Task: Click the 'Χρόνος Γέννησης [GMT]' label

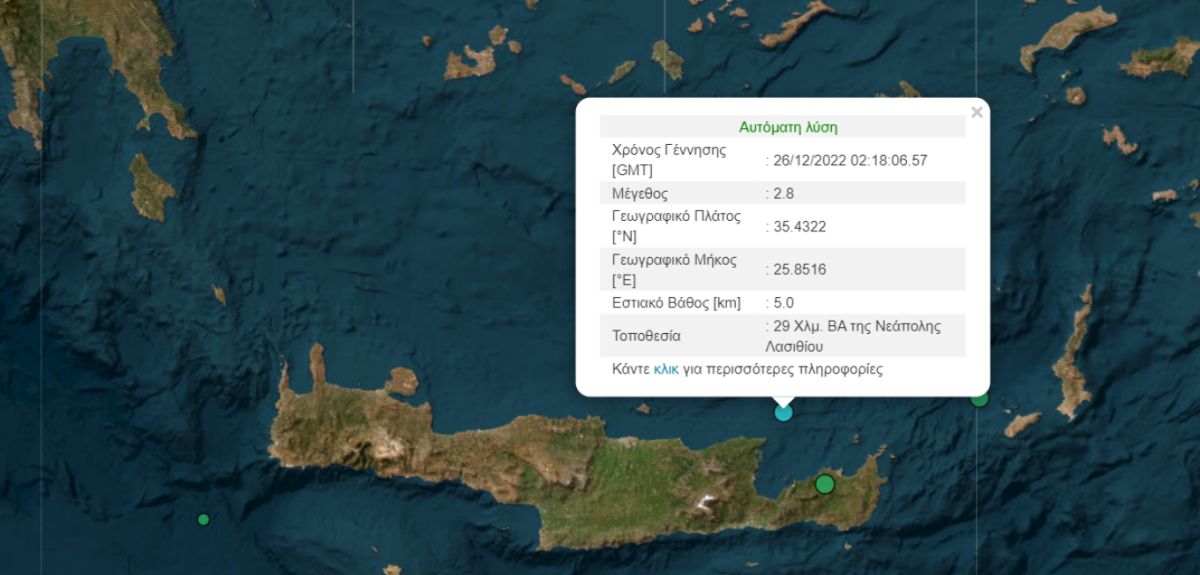Action: tap(670, 159)
